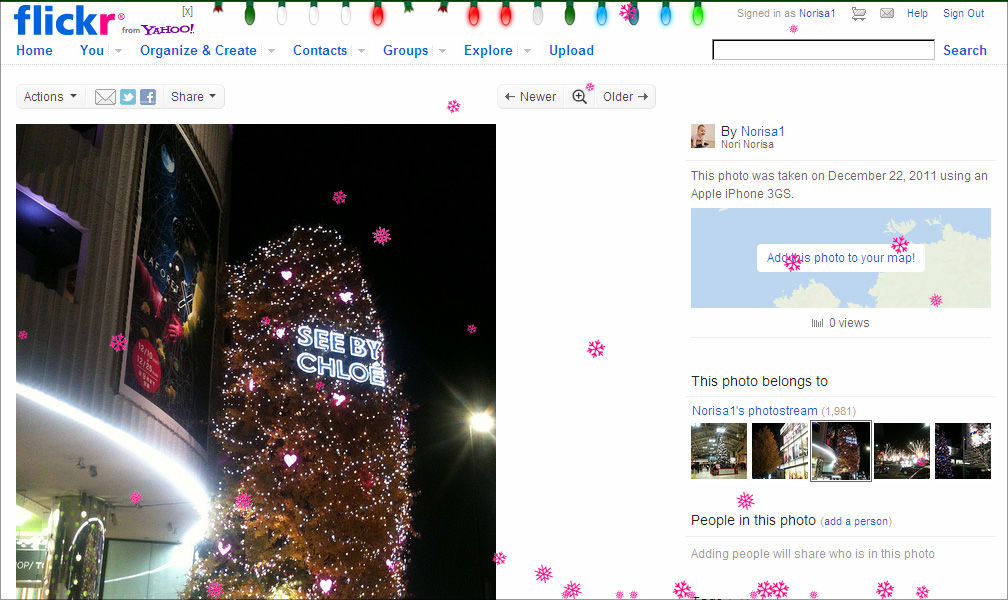Open the shopping cart icon

click(858, 14)
